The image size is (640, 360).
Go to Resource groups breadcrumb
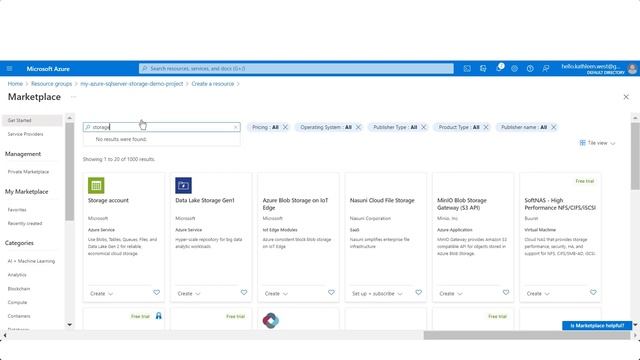click(51, 84)
